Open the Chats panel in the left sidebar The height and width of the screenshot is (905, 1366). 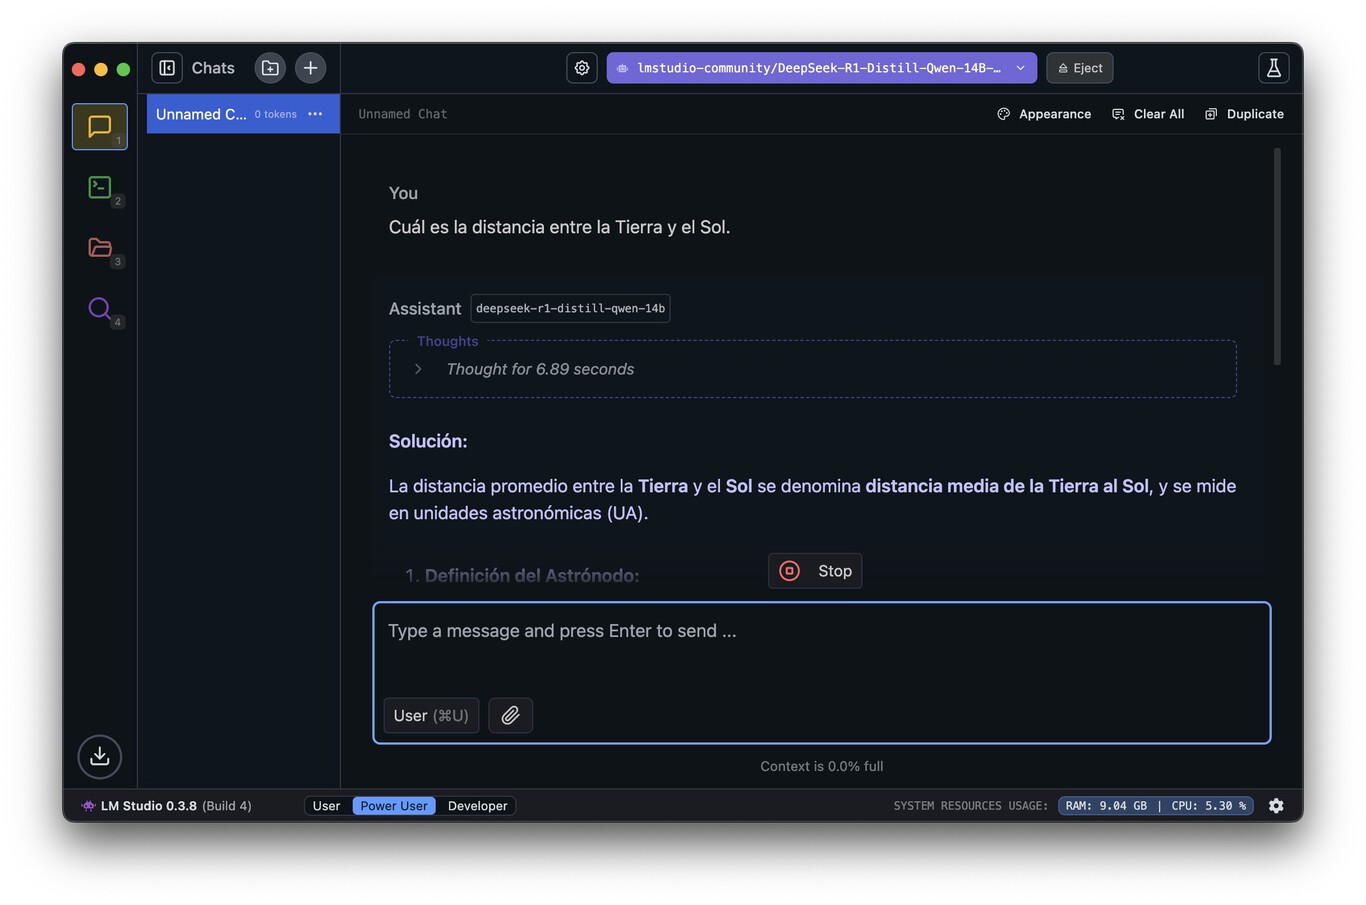(x=99, y=126)
